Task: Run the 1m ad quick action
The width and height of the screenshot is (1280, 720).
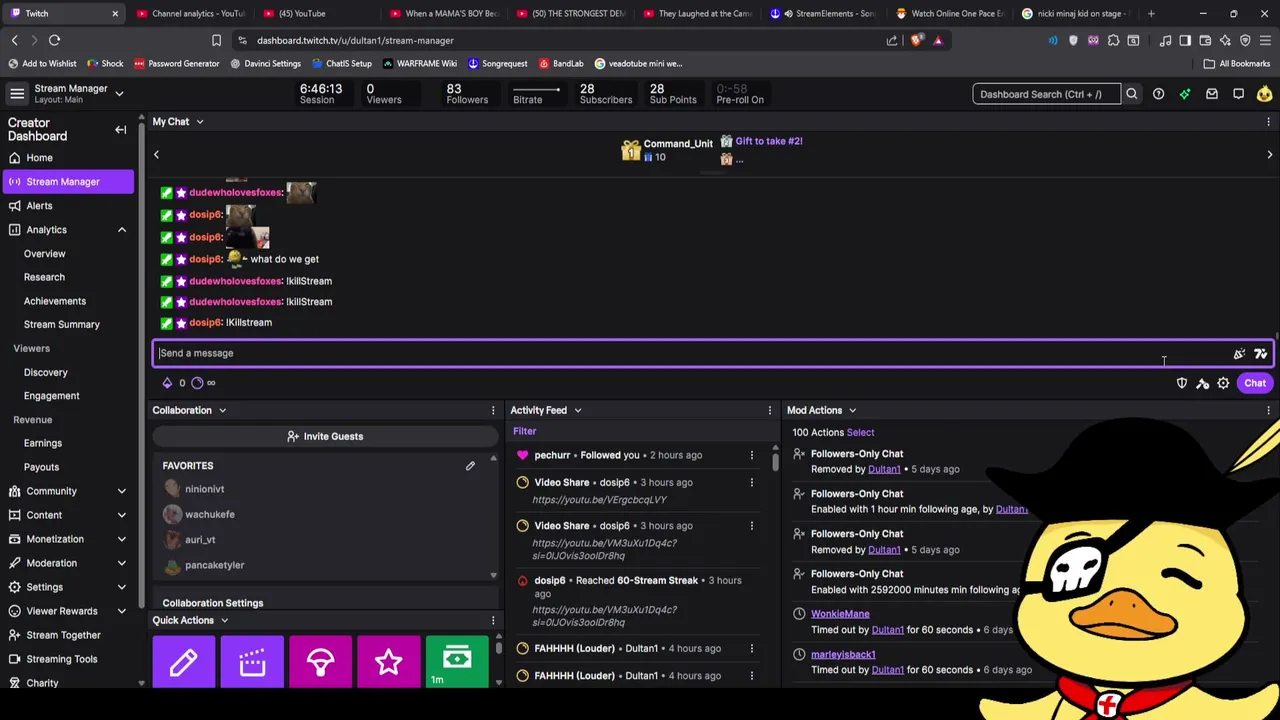Action: [x=457, y=662]
